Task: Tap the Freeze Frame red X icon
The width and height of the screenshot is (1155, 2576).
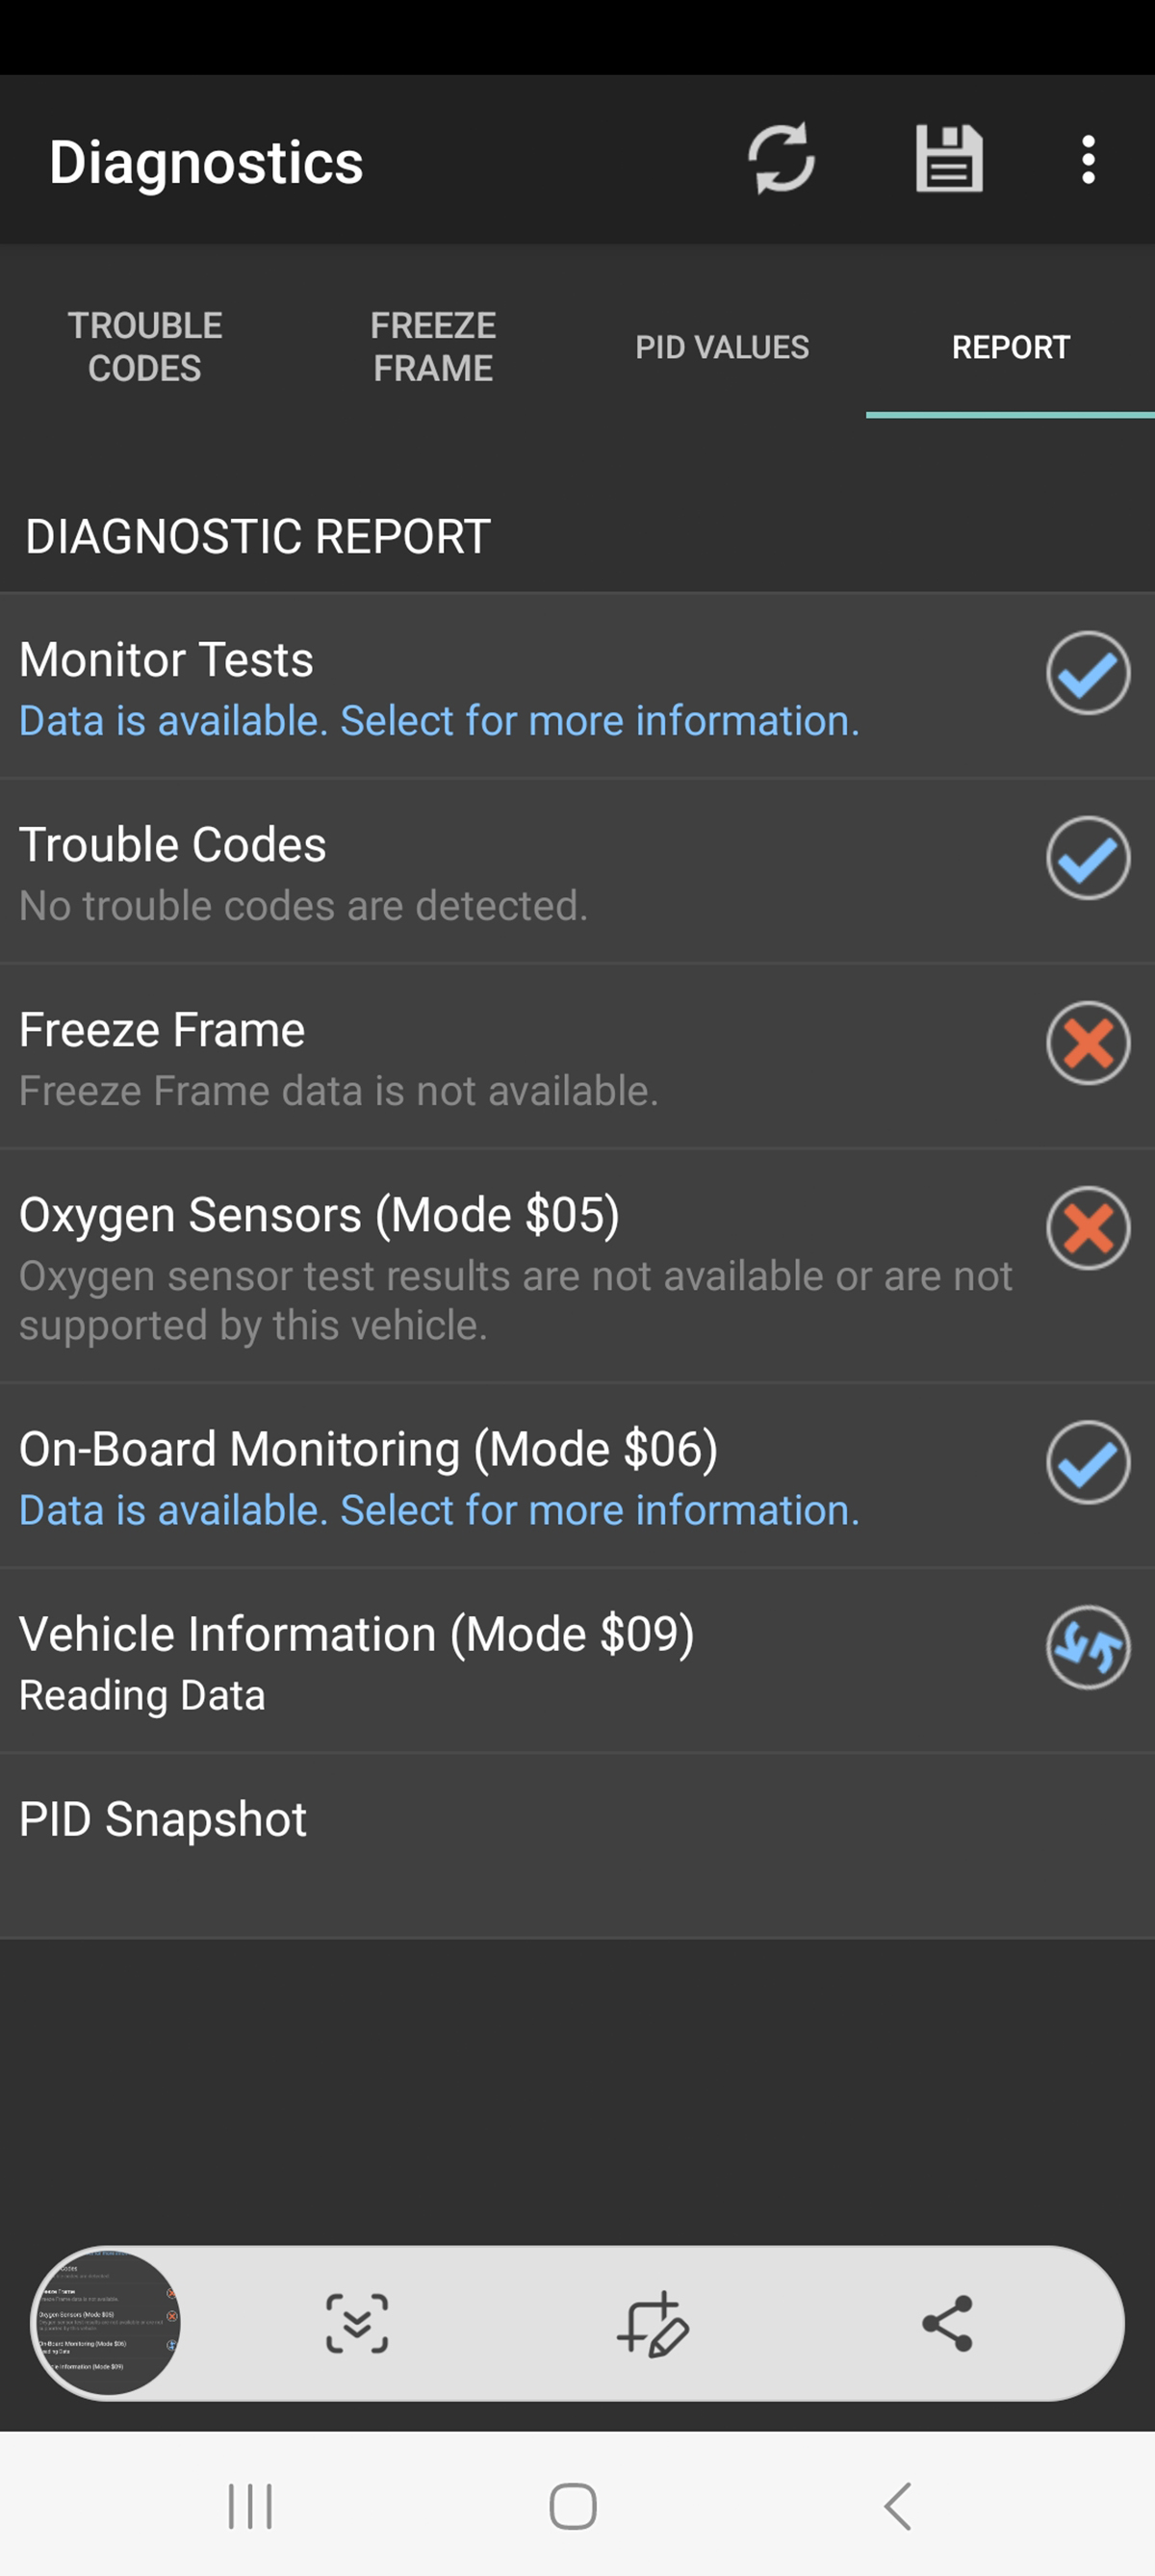Action: tap(1088, 1043)
